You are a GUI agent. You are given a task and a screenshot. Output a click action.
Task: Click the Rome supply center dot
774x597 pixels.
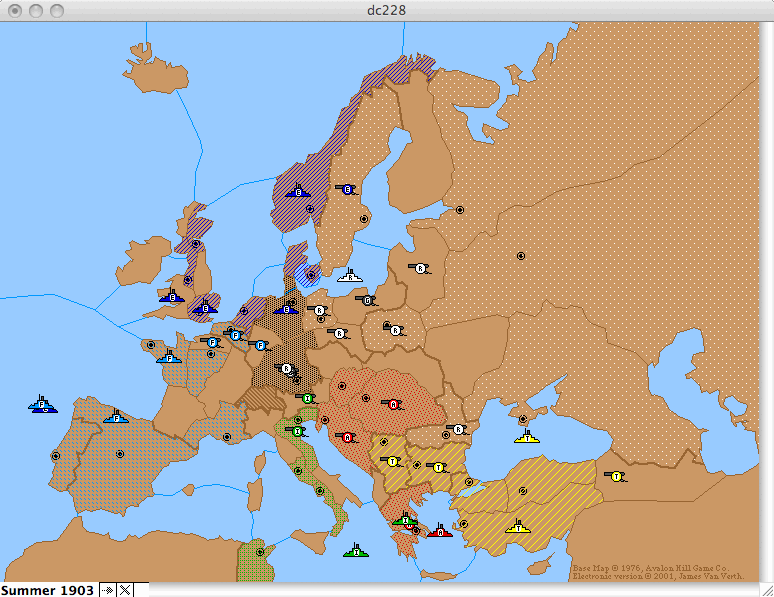click(x=297, y=471)
